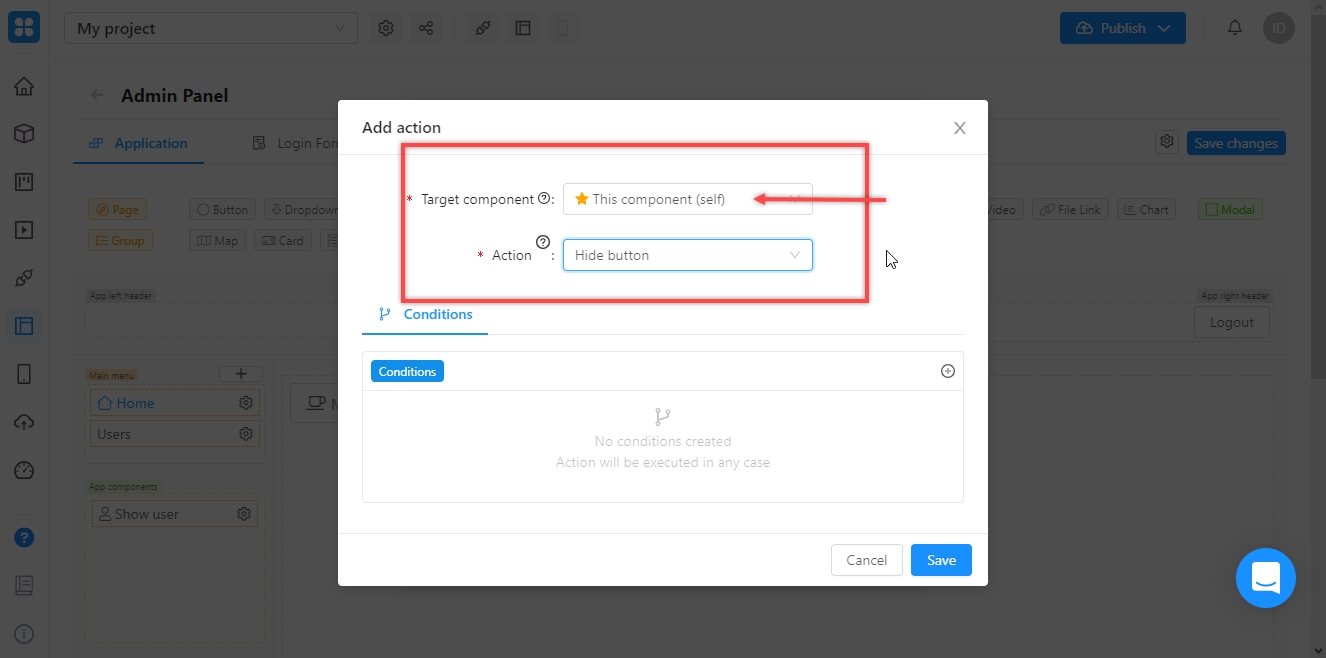Click the Publish button
This screenshot has height=658, width=1326.
coord(1122,28)
